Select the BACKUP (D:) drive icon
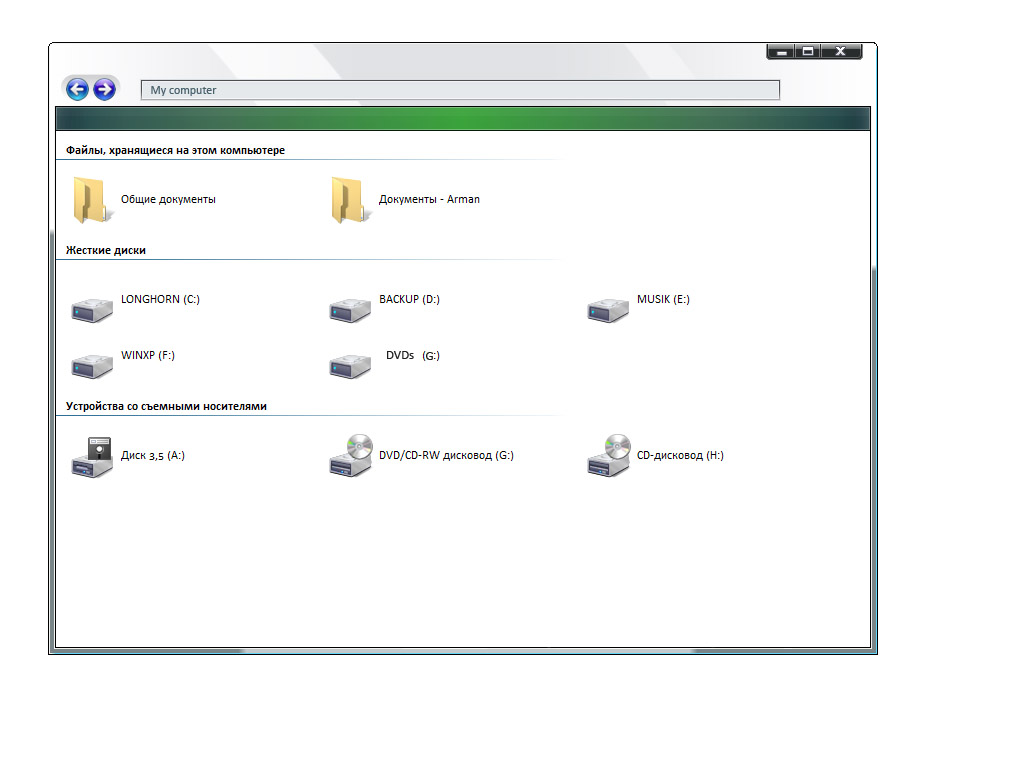This screenshot has height=768, width=1024. (349, 310)
